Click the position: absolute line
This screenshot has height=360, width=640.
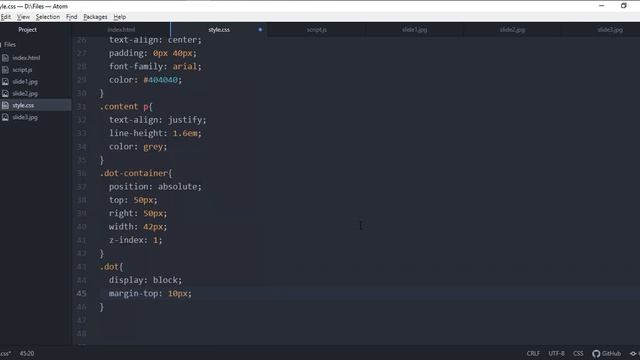(155, 187)
